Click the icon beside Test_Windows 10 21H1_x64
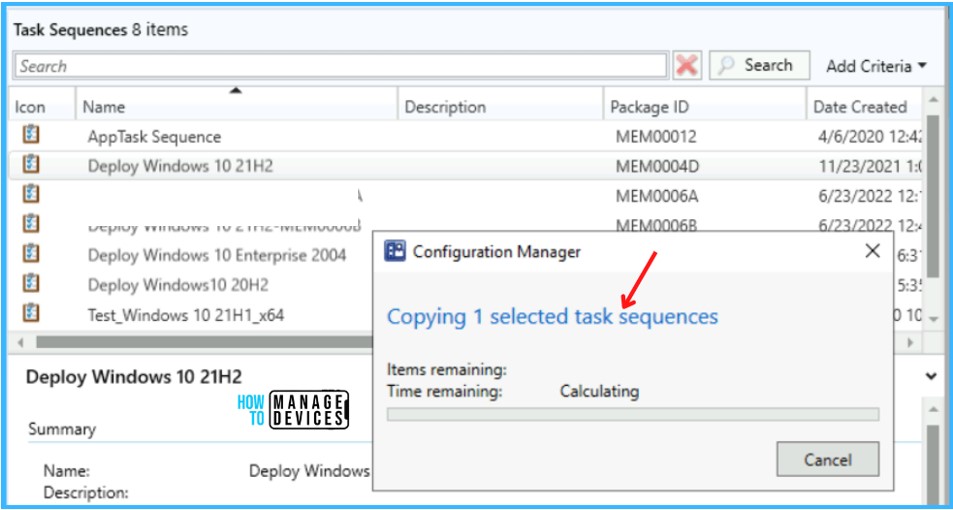This screenshot has height=510, width=953. pos(31,313)
